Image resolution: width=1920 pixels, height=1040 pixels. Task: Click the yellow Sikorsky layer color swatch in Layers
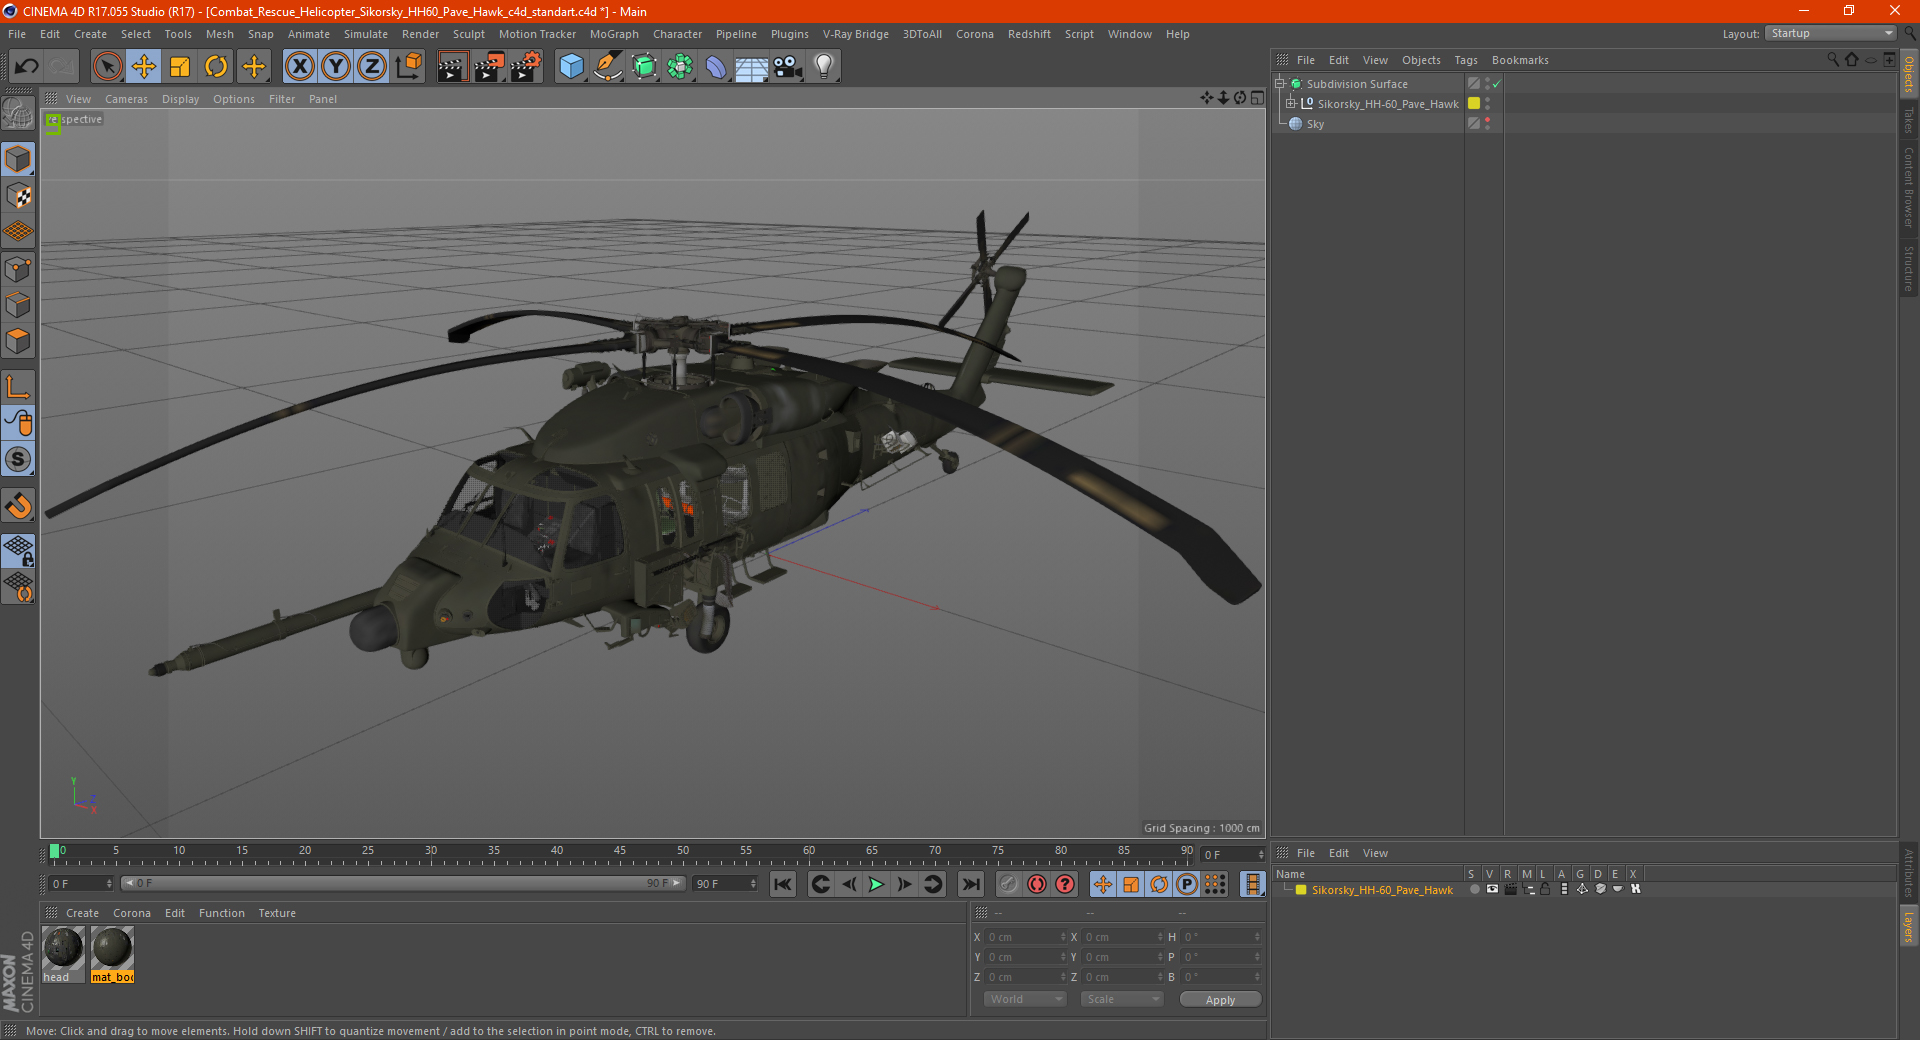click(1301, 890)
